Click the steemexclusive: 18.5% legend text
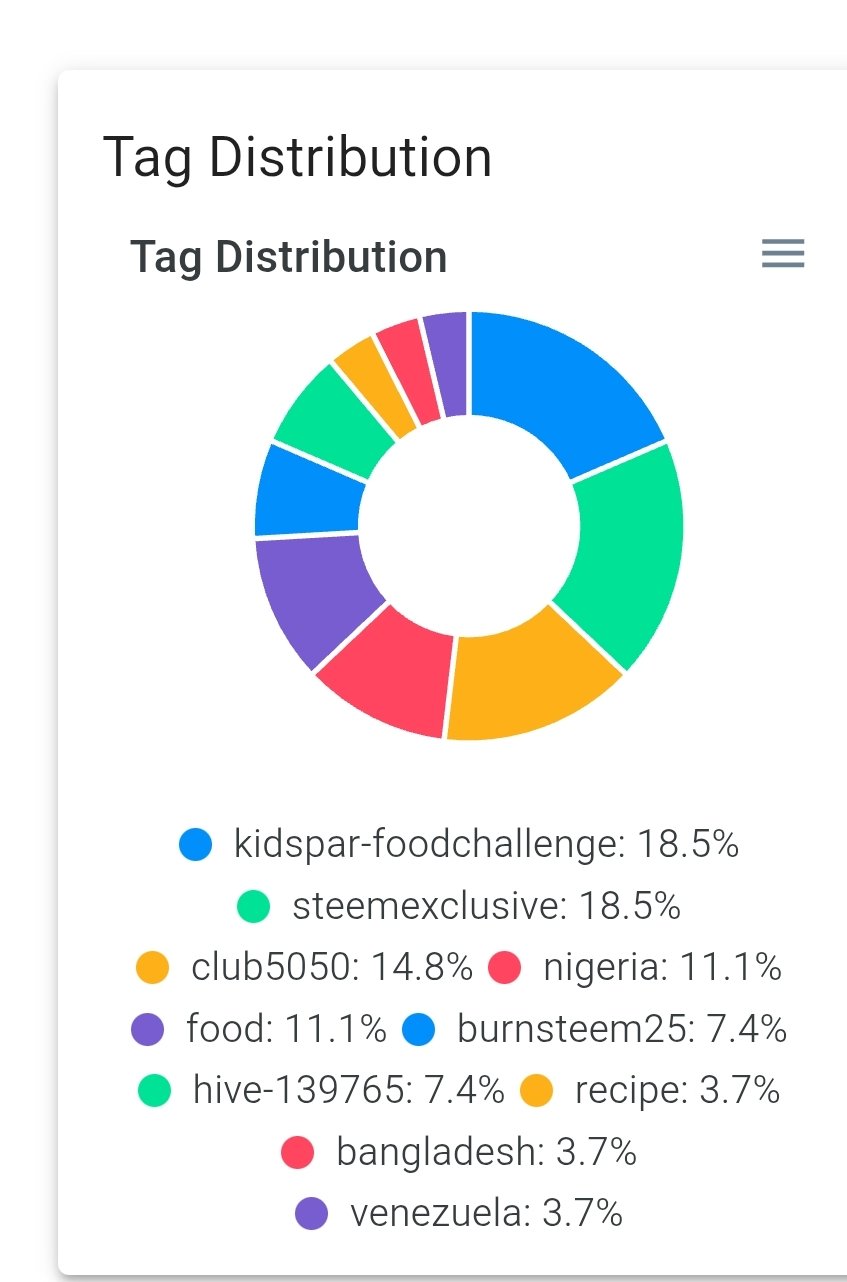Viewport: 847px width, 1282px height. click(486, 906)
